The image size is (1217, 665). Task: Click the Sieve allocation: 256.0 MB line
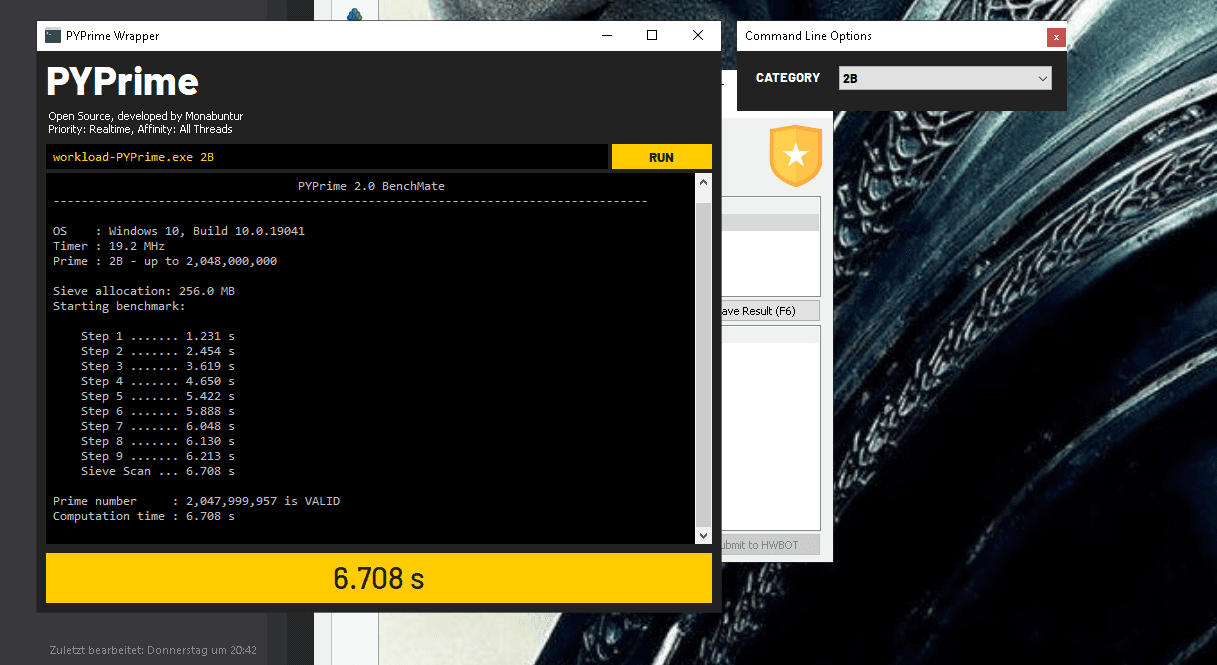143,291
